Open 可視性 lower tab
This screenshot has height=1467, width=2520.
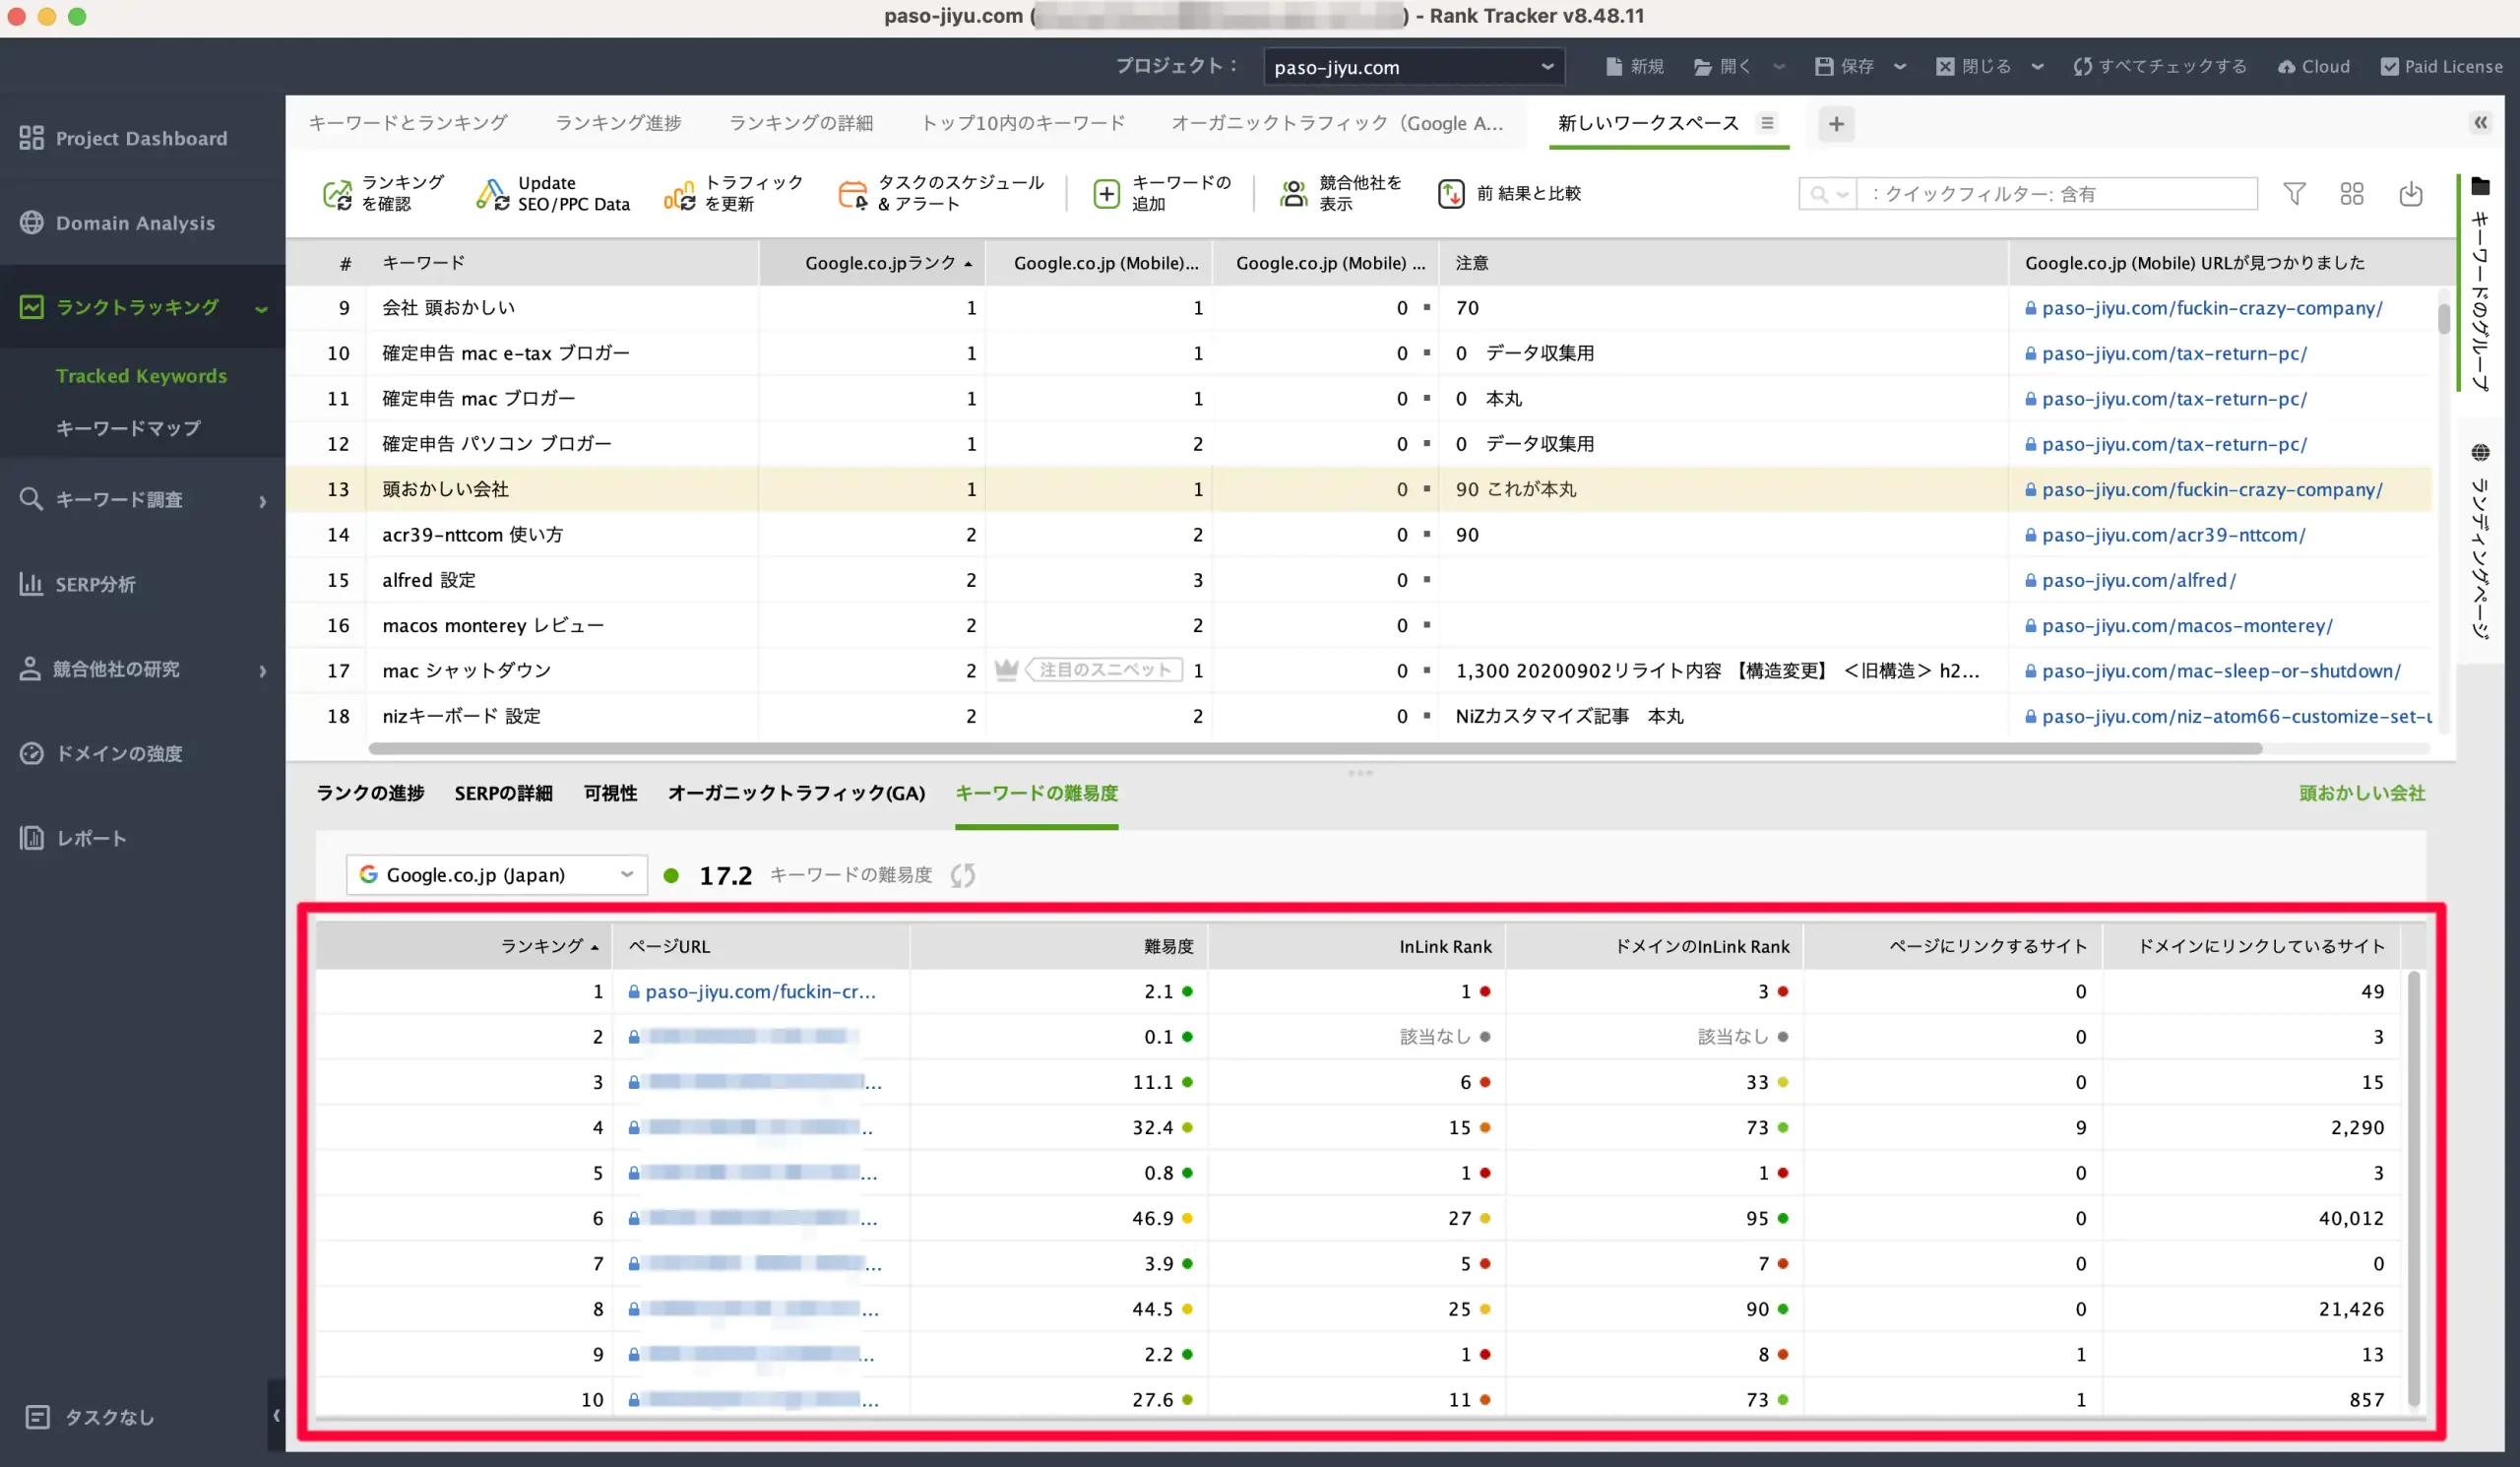pos(610,793)
